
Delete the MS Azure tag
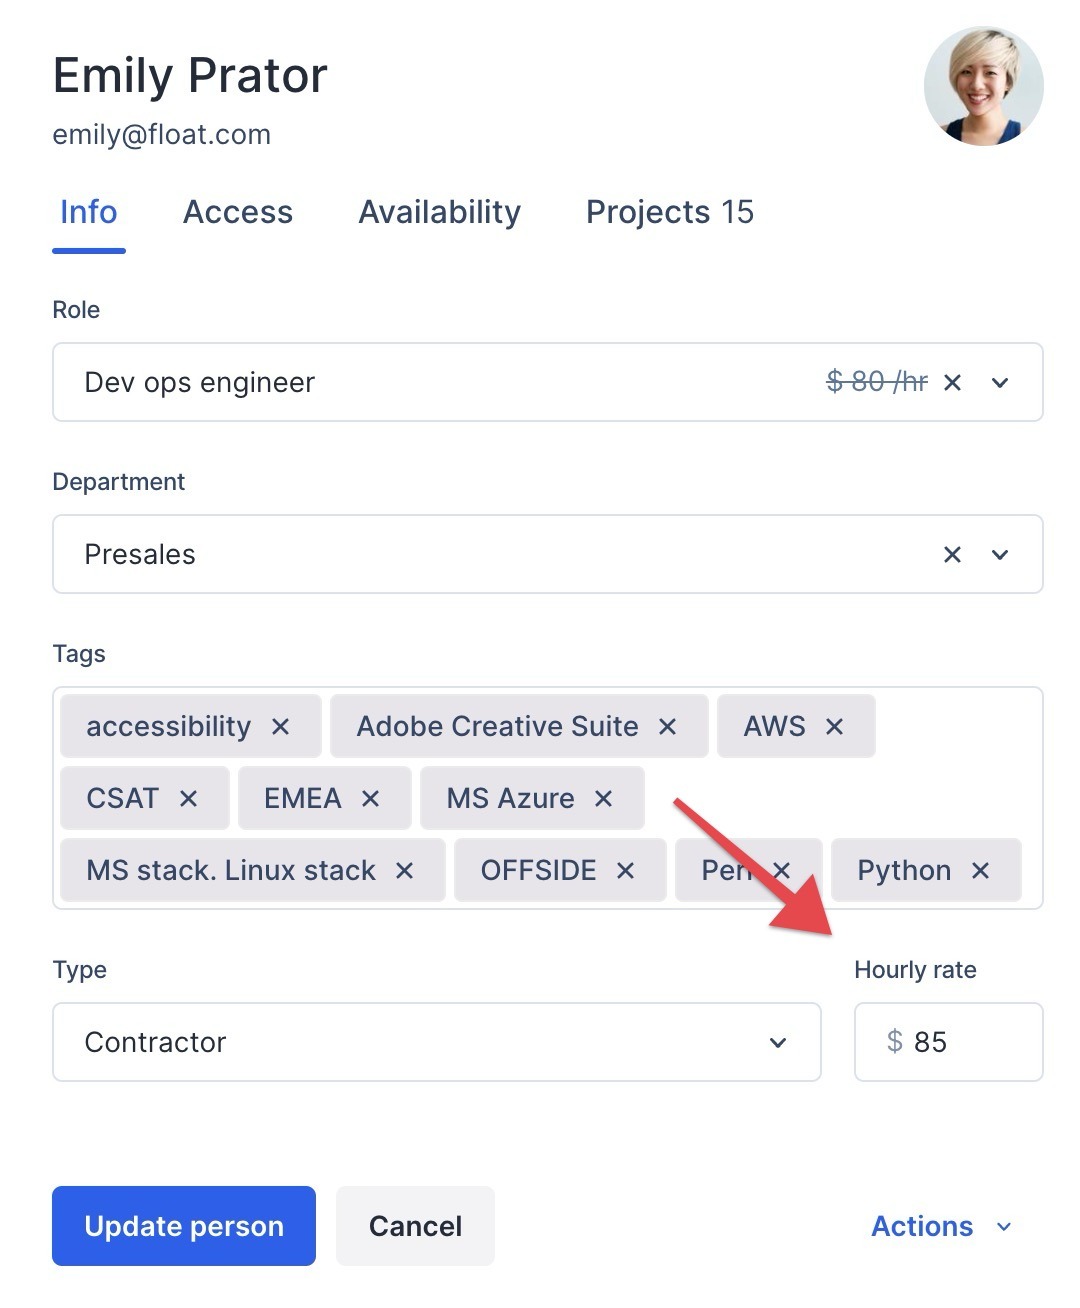[x=603, y=799]
